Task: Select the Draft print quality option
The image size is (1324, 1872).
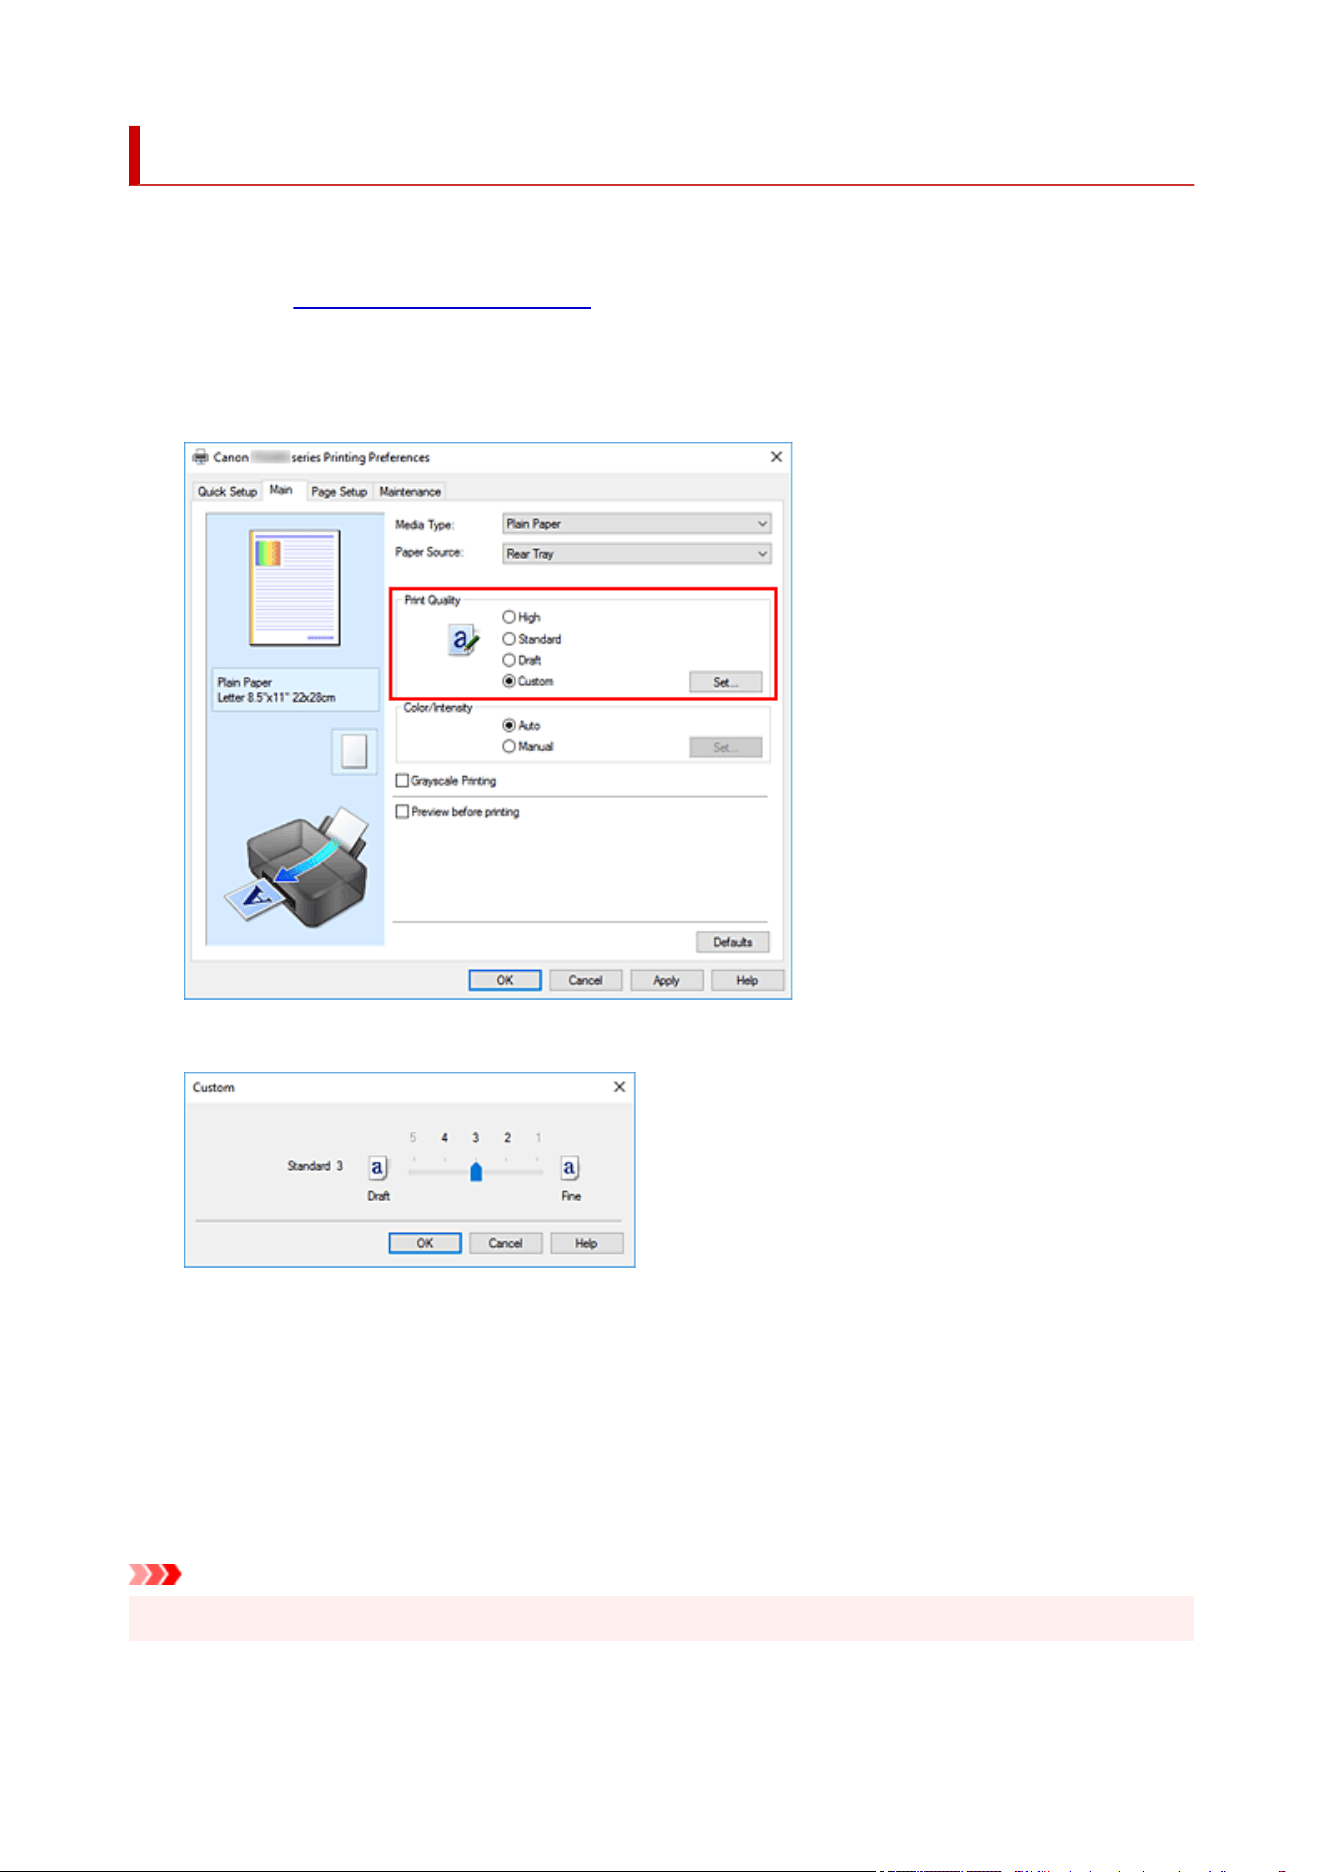Action: click(x=522, y=660)
